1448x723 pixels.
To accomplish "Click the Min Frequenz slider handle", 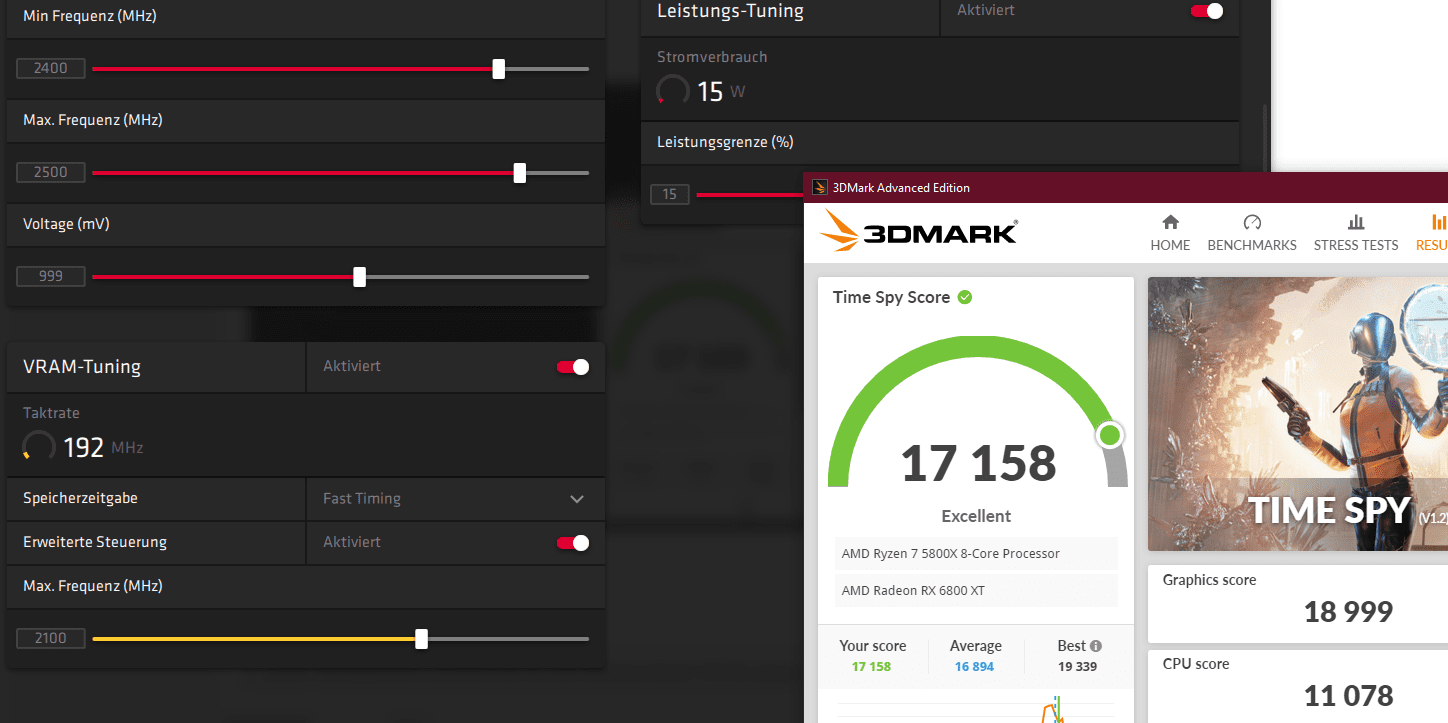I will pyautogui.click(x=499, y=68).
